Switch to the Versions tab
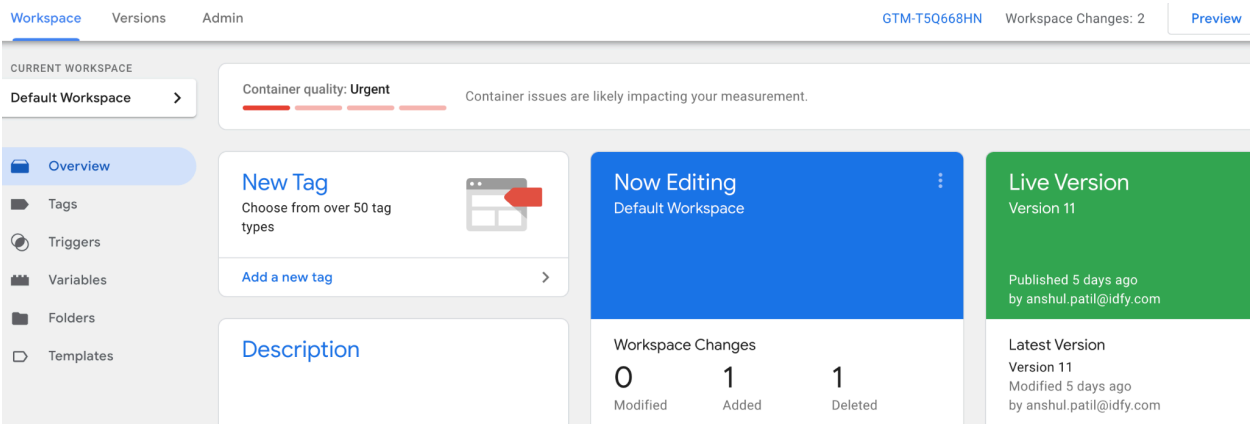This screenshot has width=1251, height=424. click(x=140, y=18)
